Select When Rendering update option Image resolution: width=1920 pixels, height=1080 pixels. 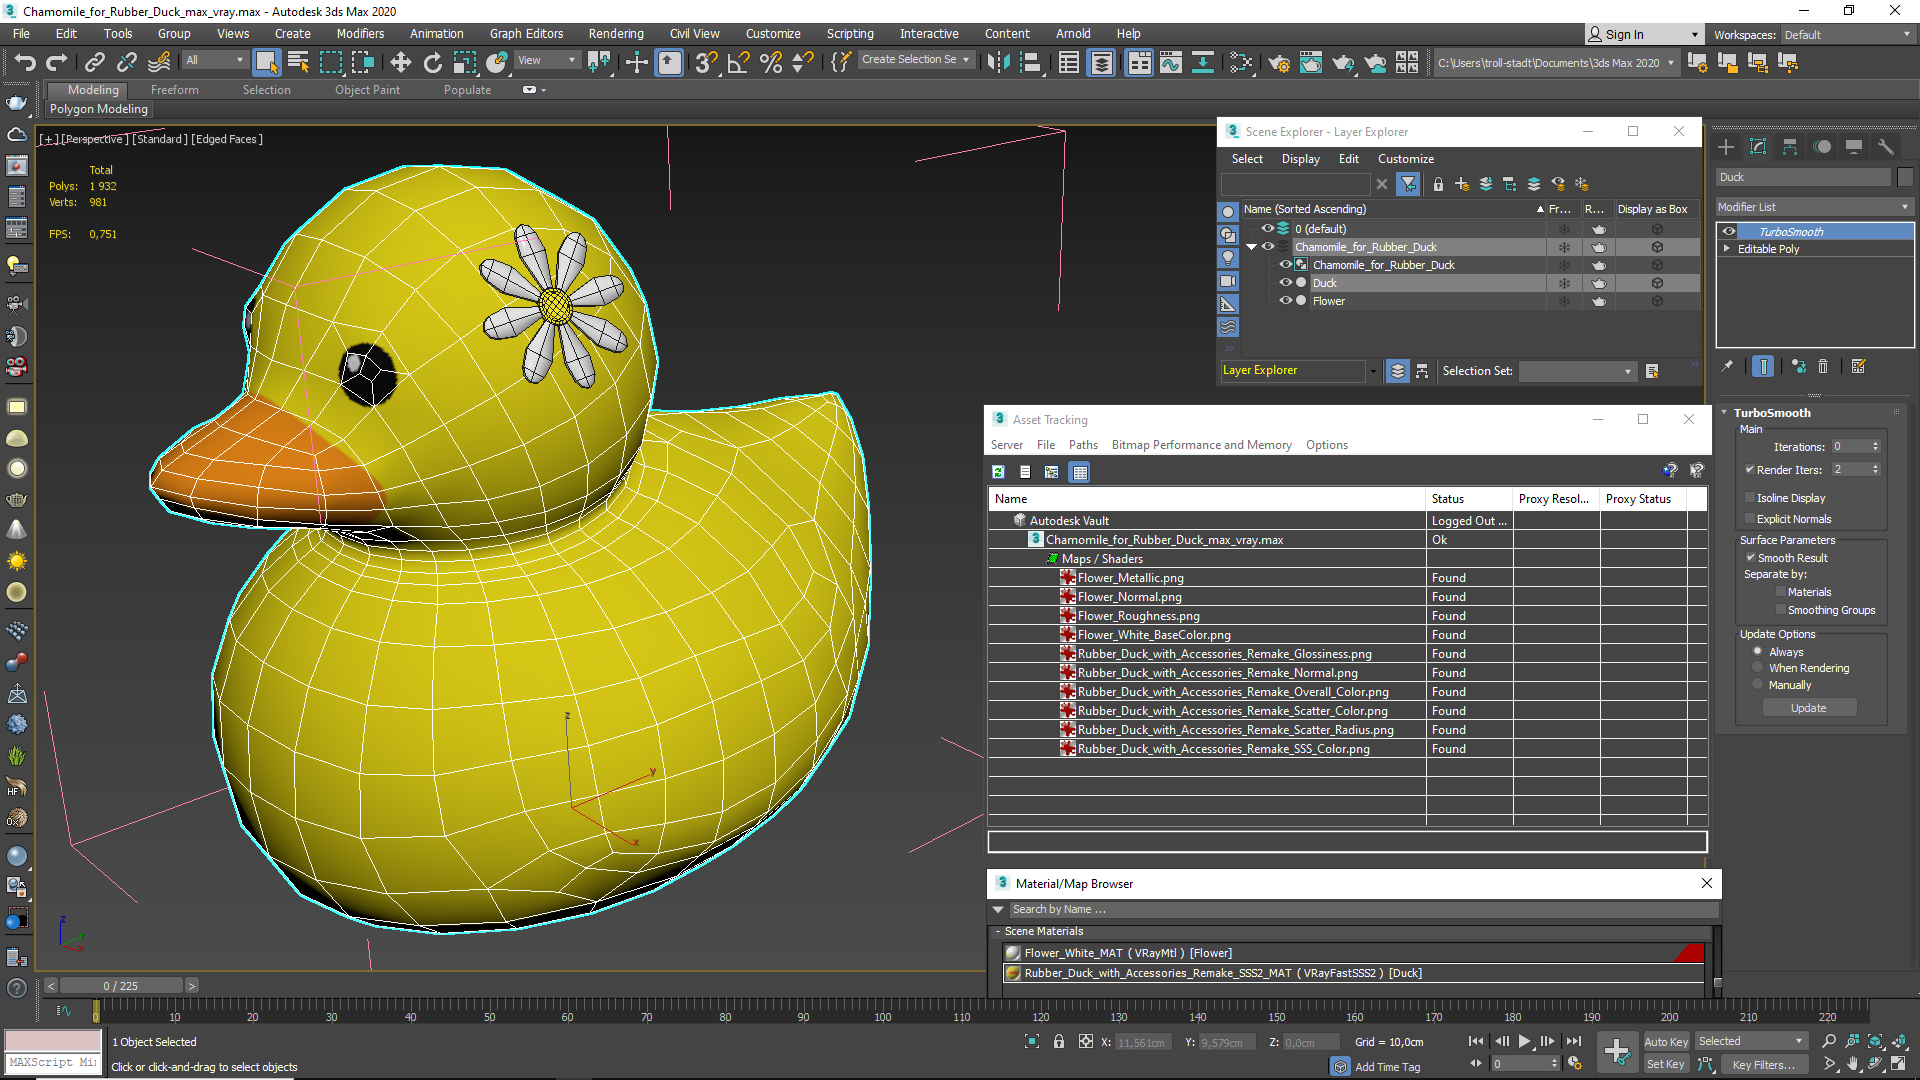pos(1758,668)
